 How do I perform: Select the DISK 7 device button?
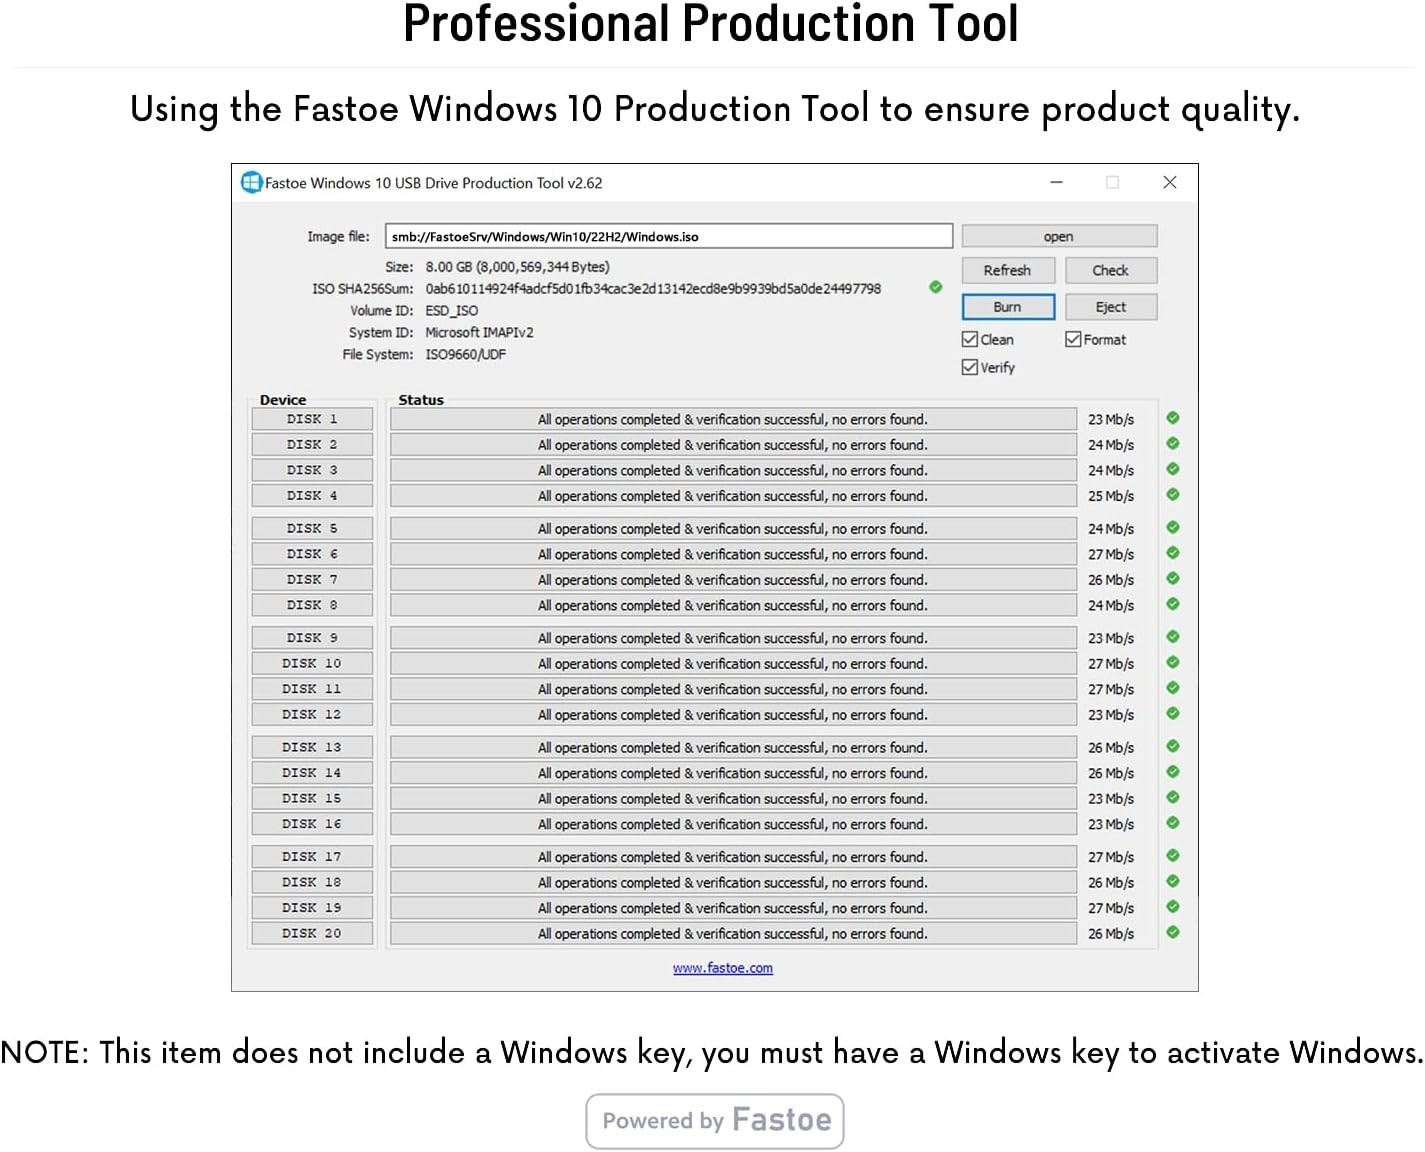312,579
